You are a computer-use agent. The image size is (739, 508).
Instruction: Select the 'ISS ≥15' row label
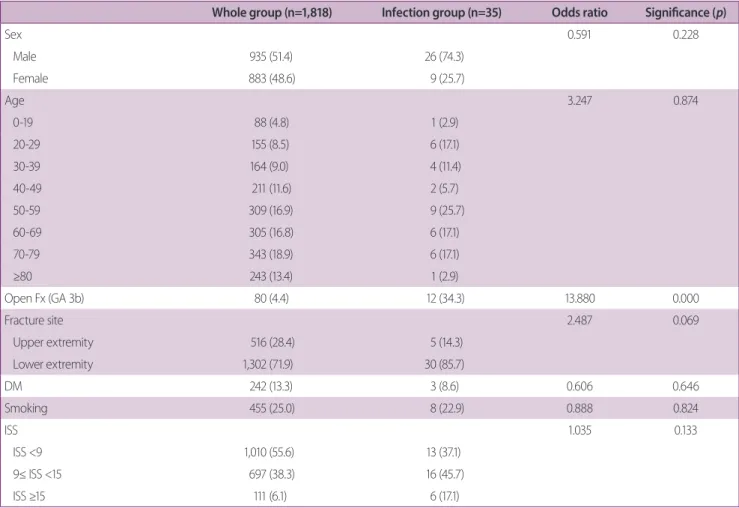pyautogui.click(x=29, y=496)
